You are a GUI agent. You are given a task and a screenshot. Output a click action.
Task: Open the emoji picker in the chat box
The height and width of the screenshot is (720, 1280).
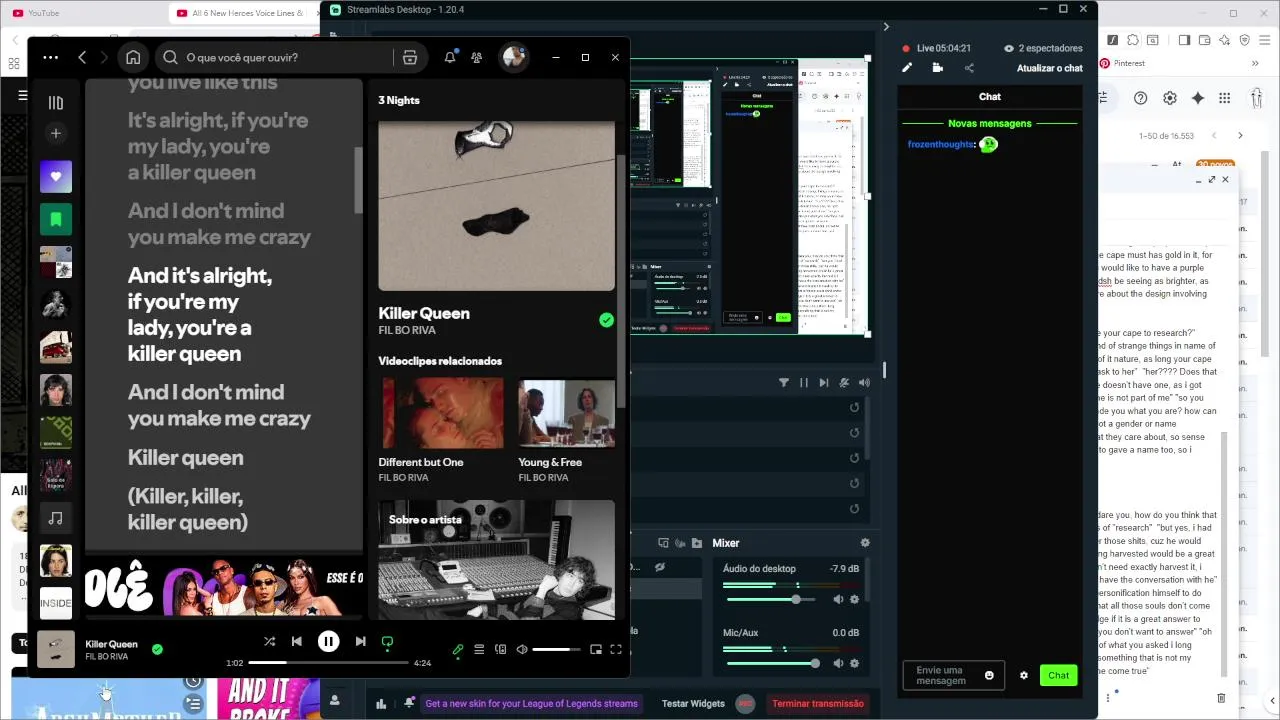tap(990, 675)
